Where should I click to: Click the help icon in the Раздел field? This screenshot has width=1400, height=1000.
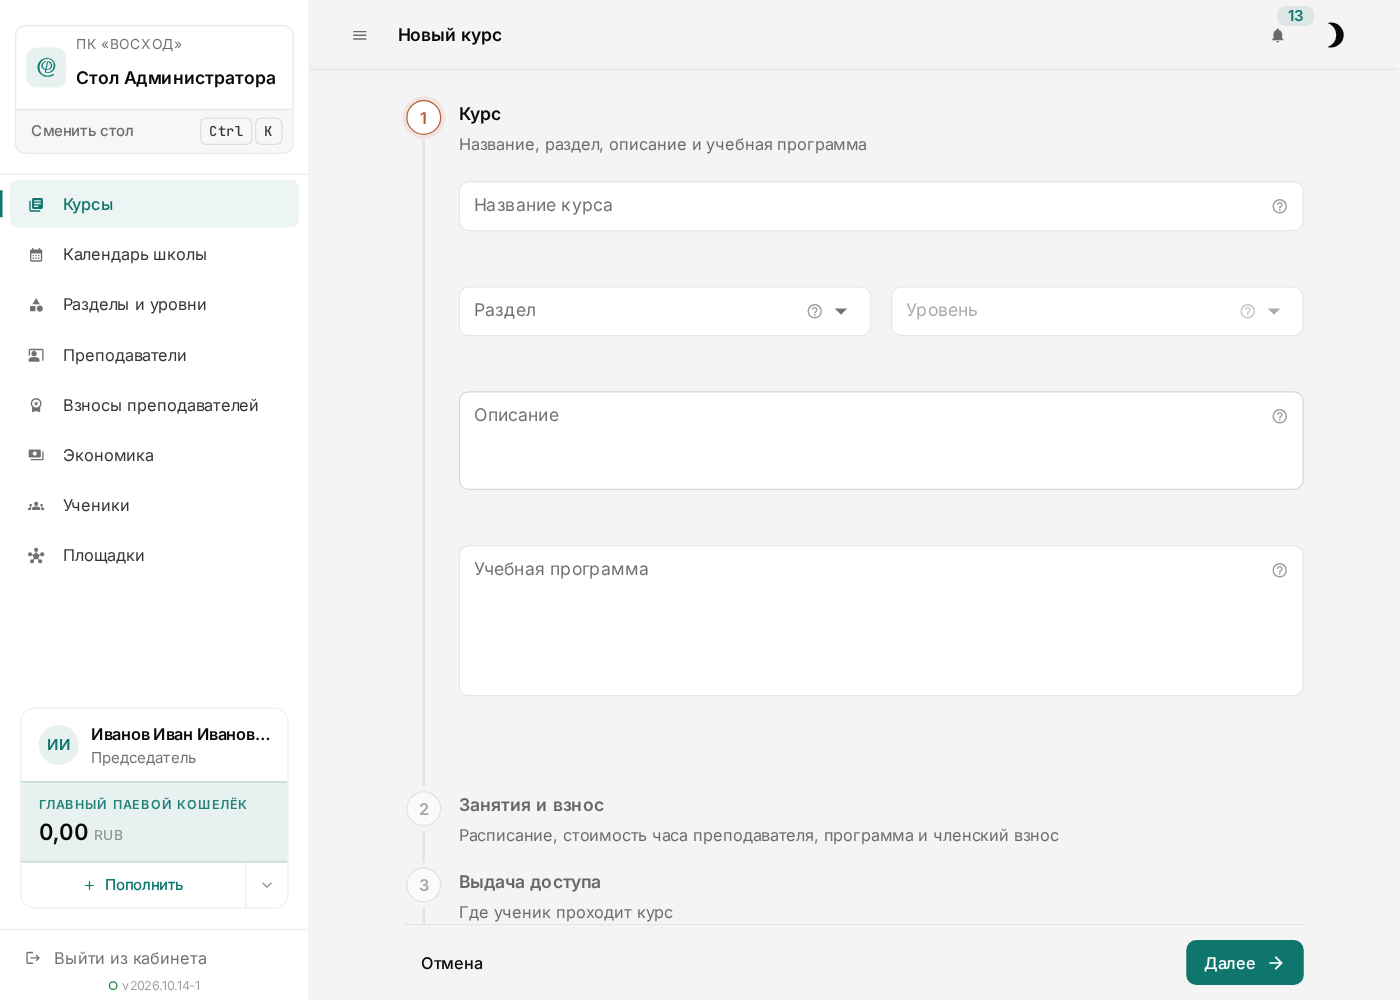pos(814,311)
